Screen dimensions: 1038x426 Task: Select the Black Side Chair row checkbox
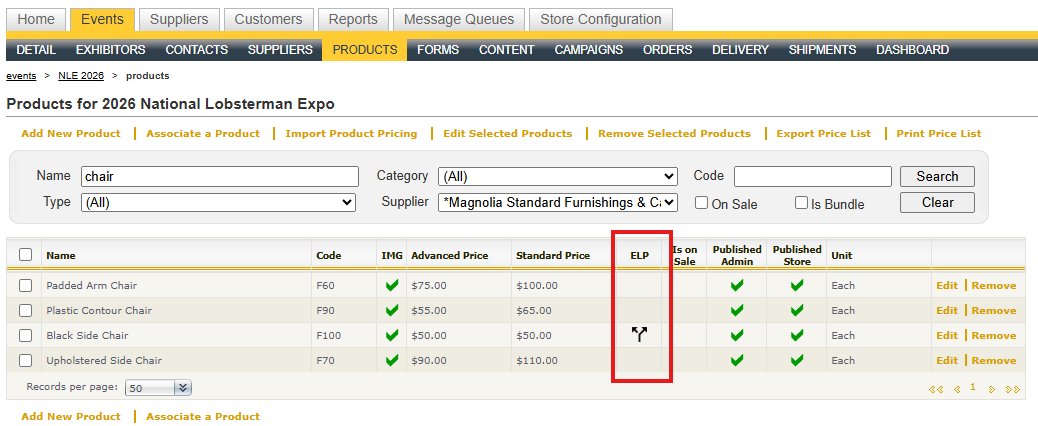pos(26,335)
